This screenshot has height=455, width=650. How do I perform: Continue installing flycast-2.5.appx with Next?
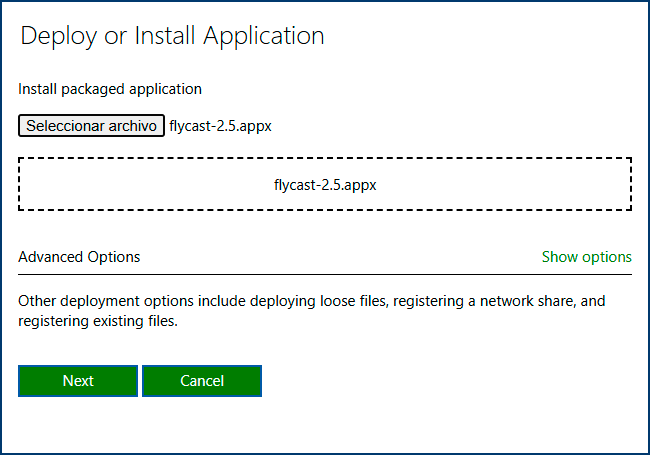pos(78,381)
